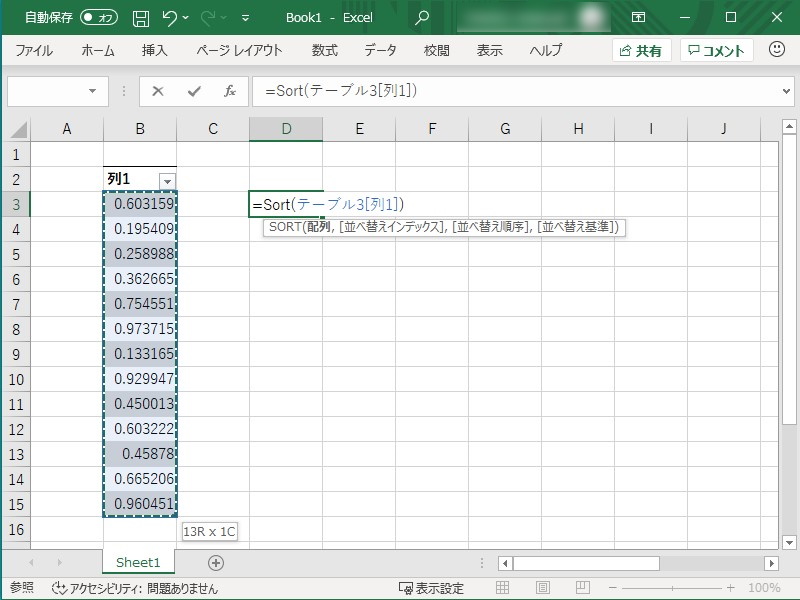This screenshot has width=800, height=600.
Task: Click the feedback smiley face icon
Action: pos(777,49)
